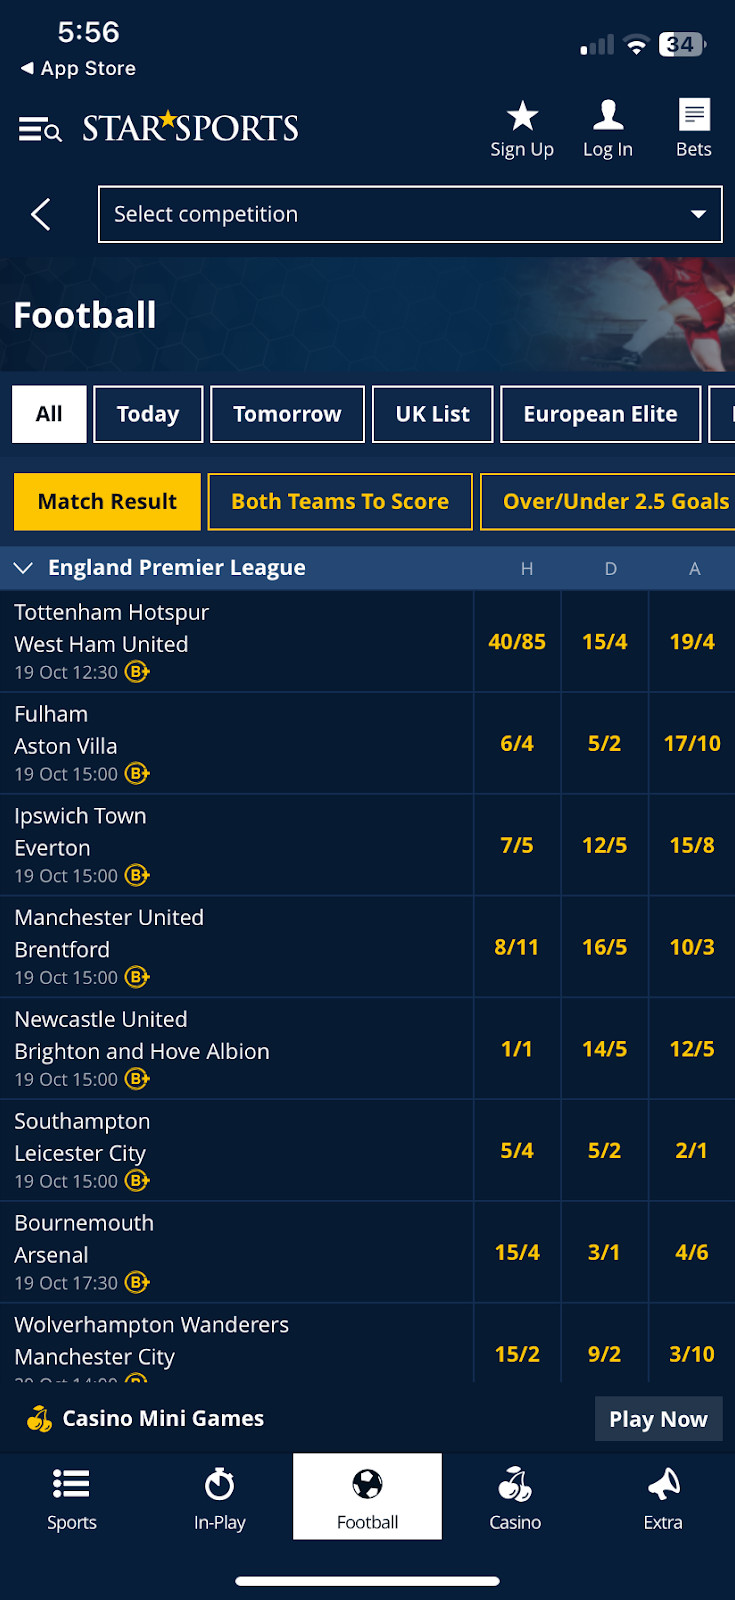Tap the Log In person icon
The image size is (735, 1600).
608,117
